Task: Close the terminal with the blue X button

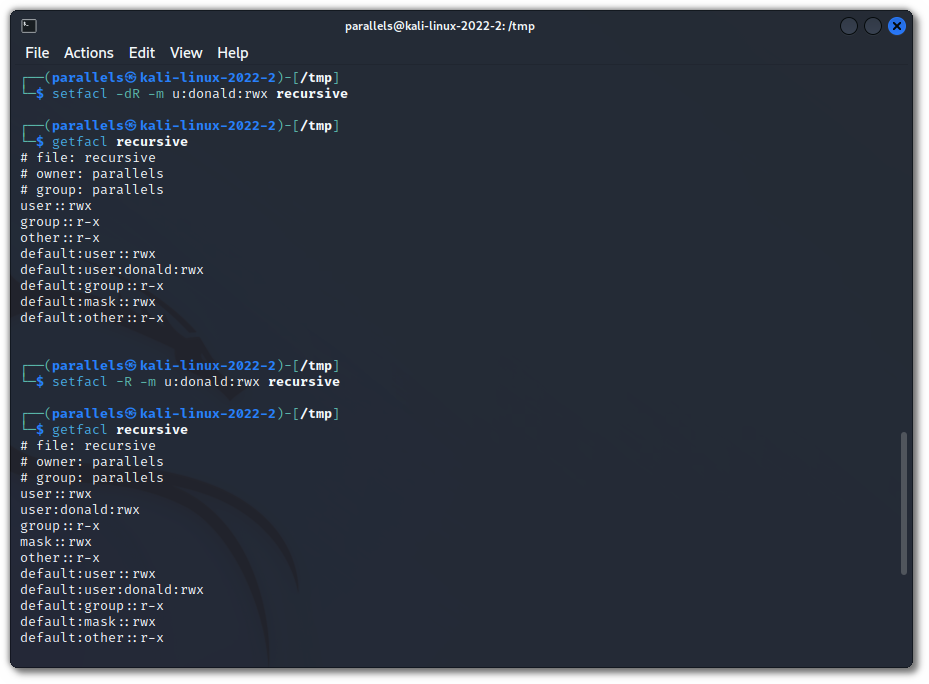Action: [897, 26]
